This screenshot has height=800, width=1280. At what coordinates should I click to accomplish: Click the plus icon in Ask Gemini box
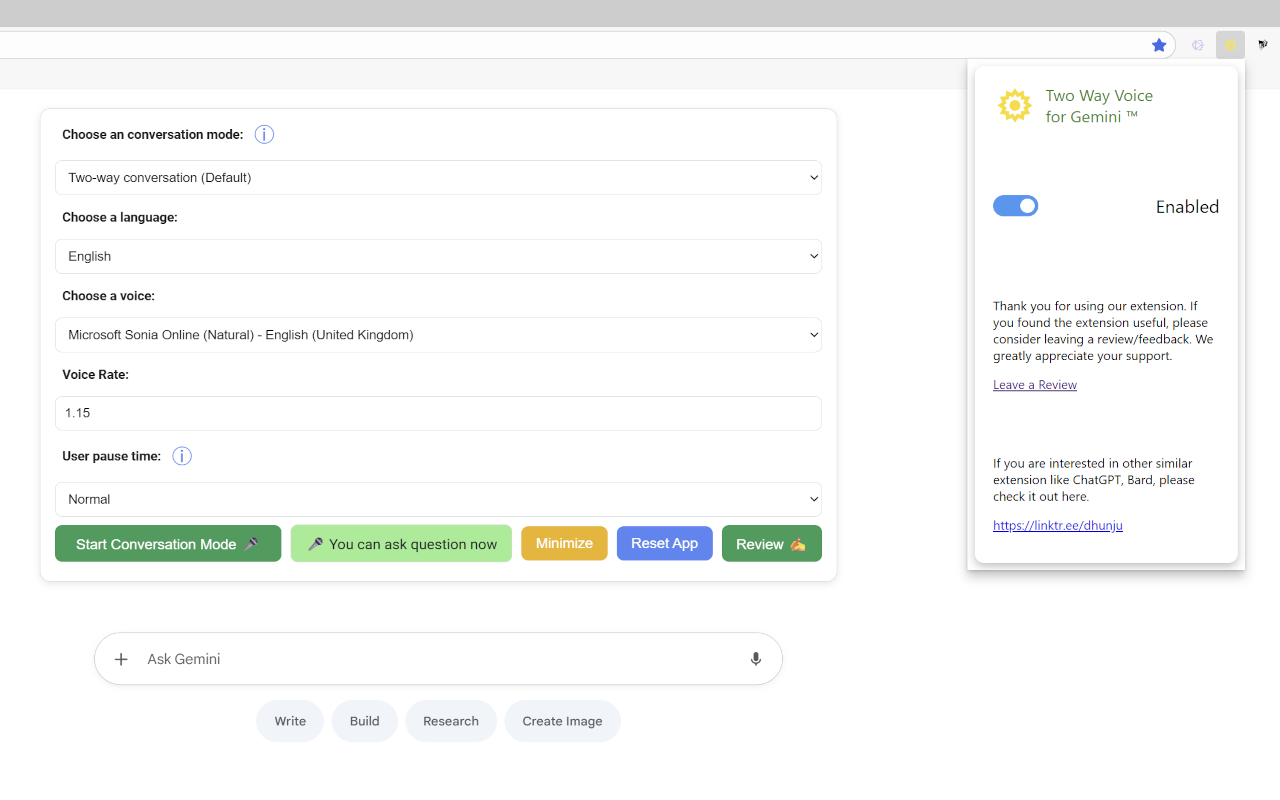(x=121, y=659)
